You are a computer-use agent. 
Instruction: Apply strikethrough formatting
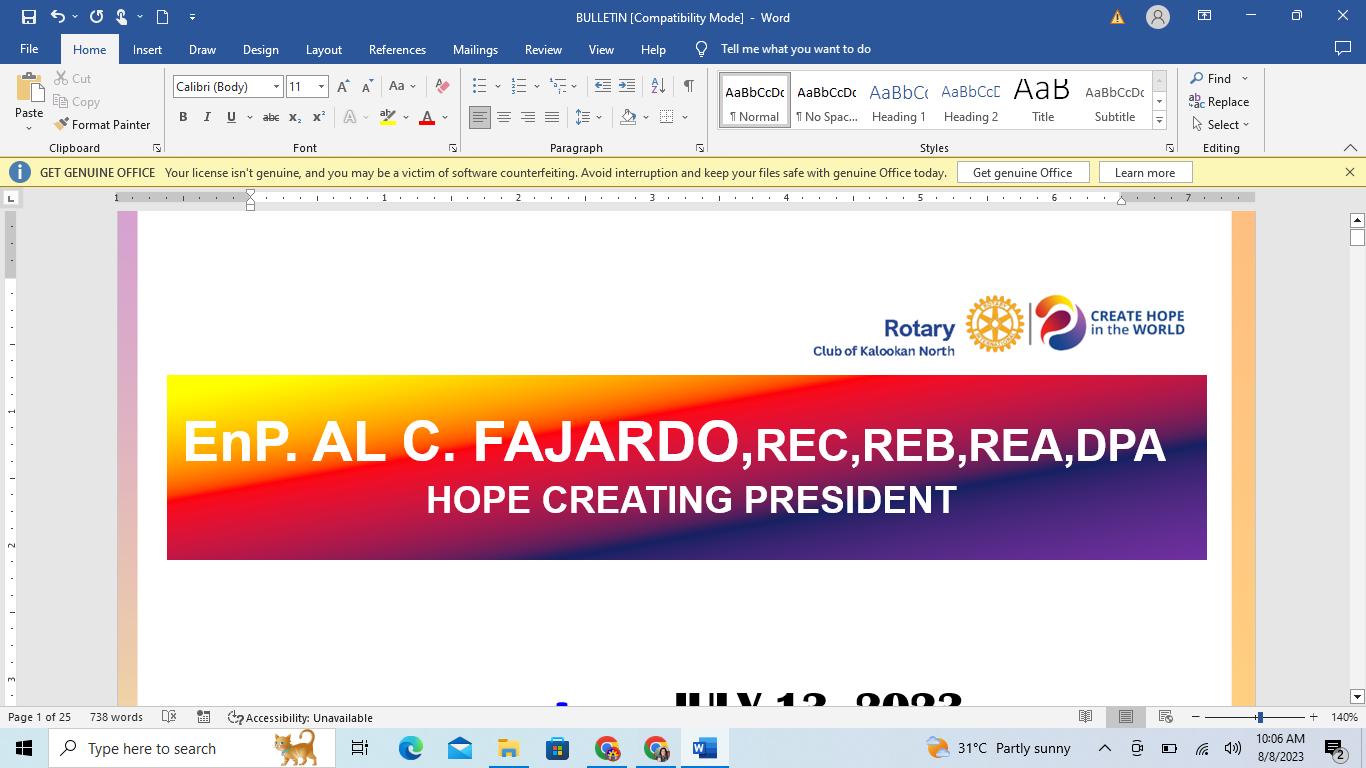tap(270, 117)
